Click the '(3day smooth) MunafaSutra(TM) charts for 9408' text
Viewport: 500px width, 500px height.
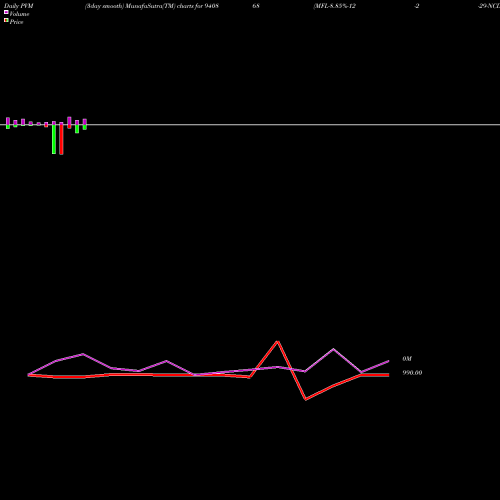tap(152, 6)
